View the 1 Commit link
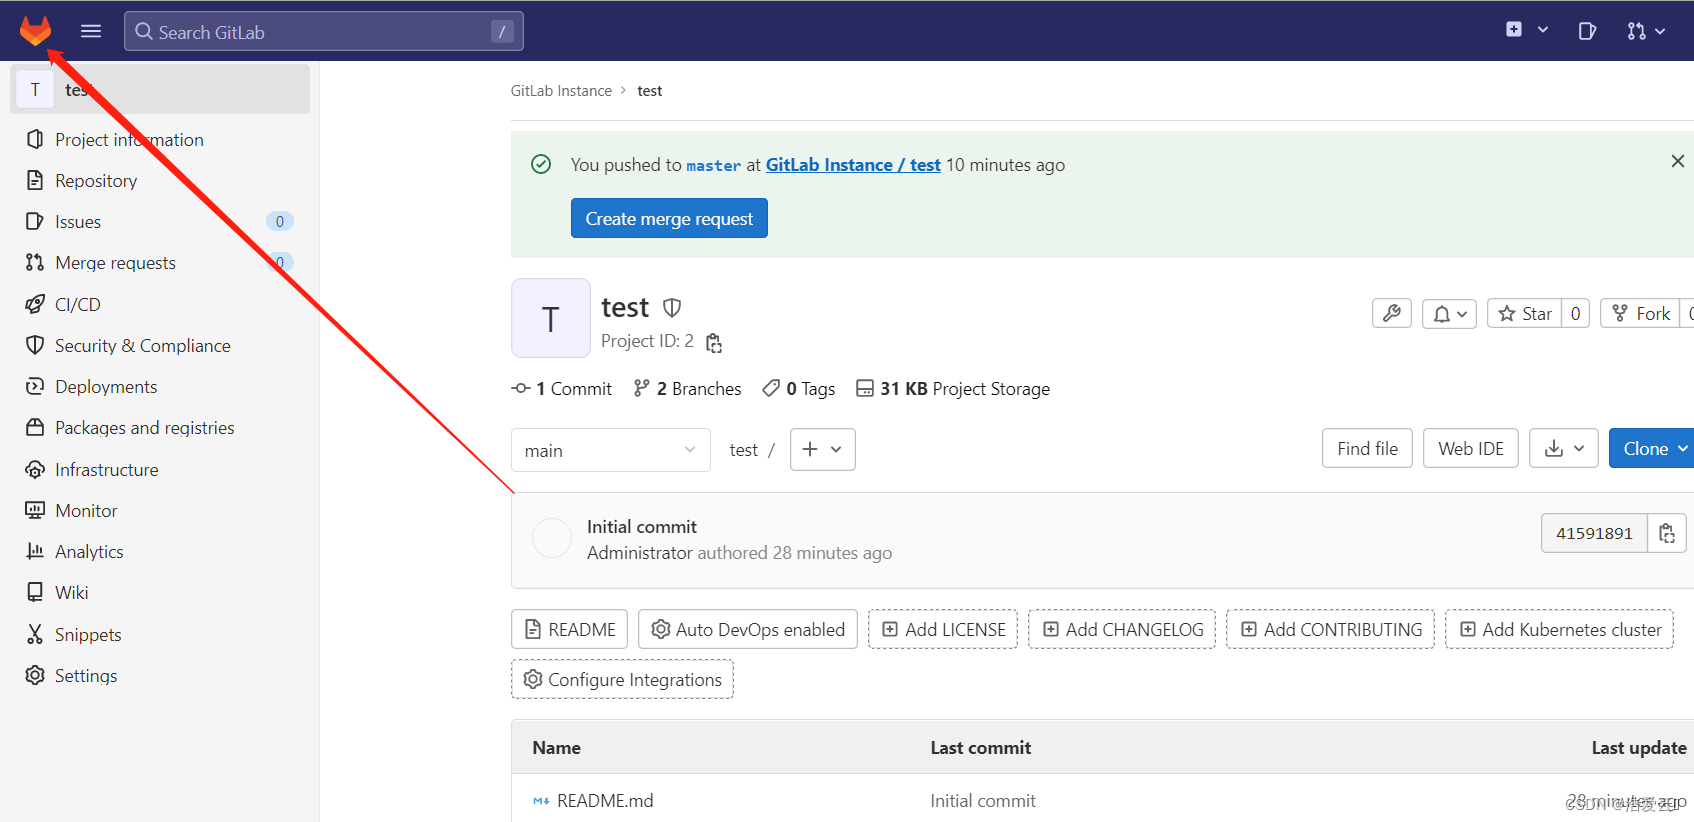1694x822 pixels. pos(562,388)
